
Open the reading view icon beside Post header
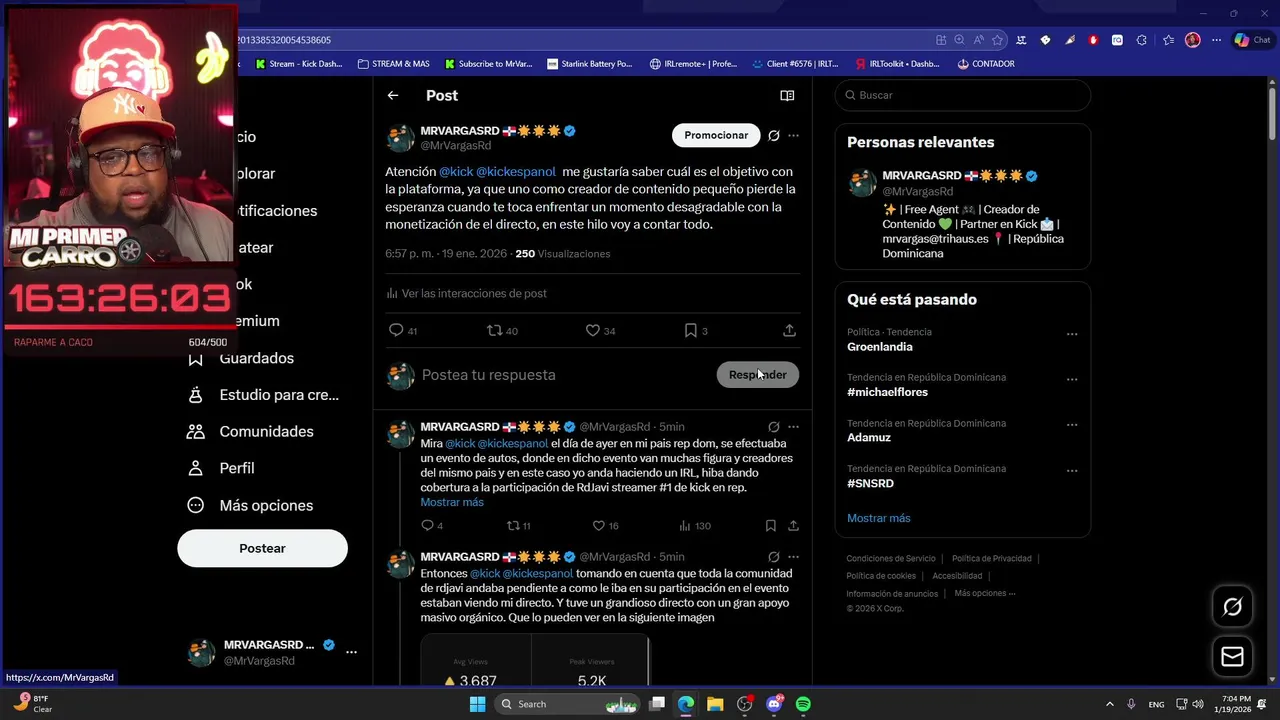click(x=787, y=96)
